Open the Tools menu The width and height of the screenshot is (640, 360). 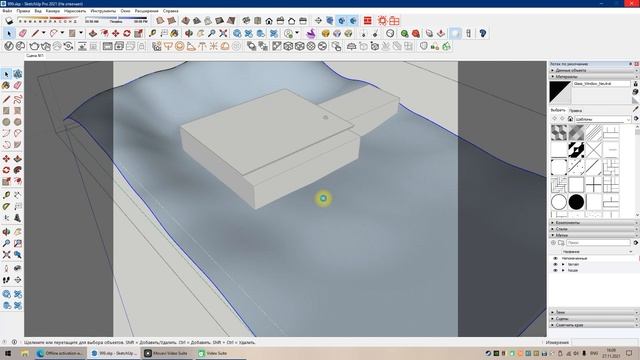103,11
